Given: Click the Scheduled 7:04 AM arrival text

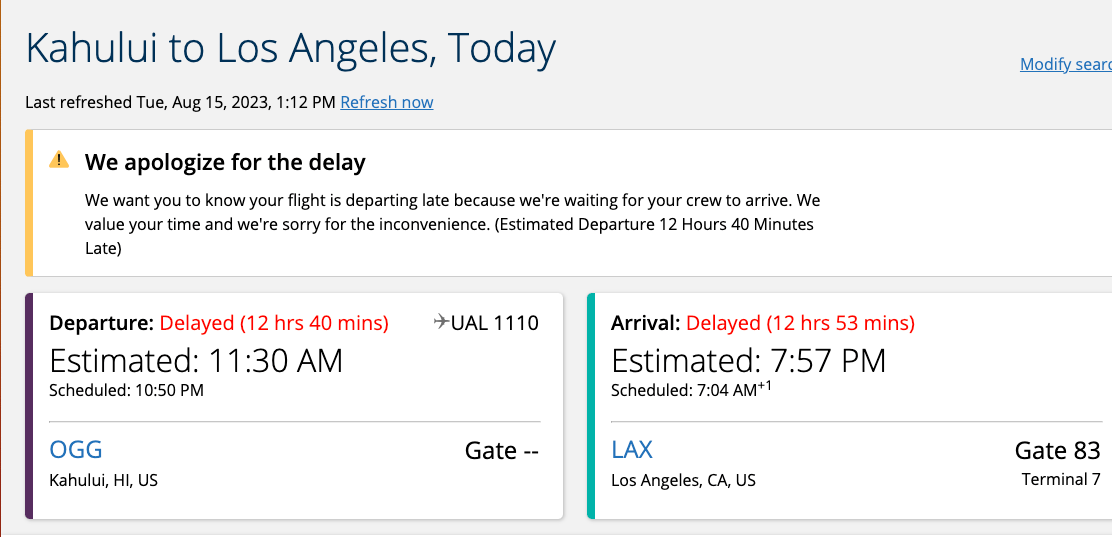Looking at the screenshot, I should click(690, 390).
